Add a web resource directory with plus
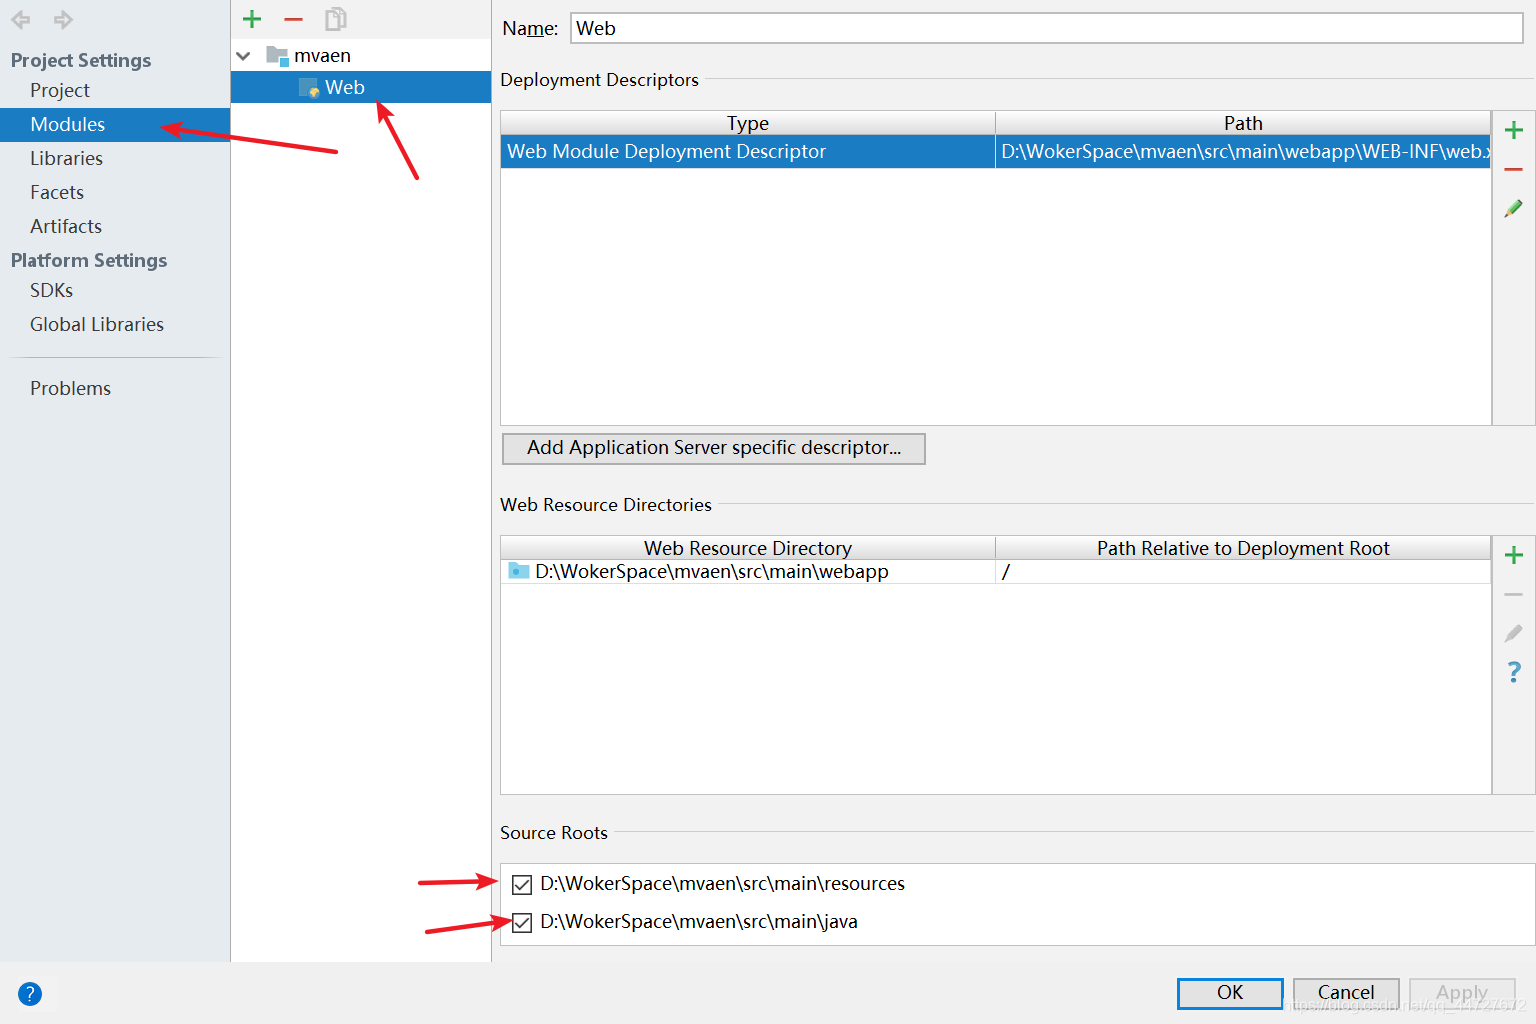1536x1024 pixels. tap(1514, 555)
